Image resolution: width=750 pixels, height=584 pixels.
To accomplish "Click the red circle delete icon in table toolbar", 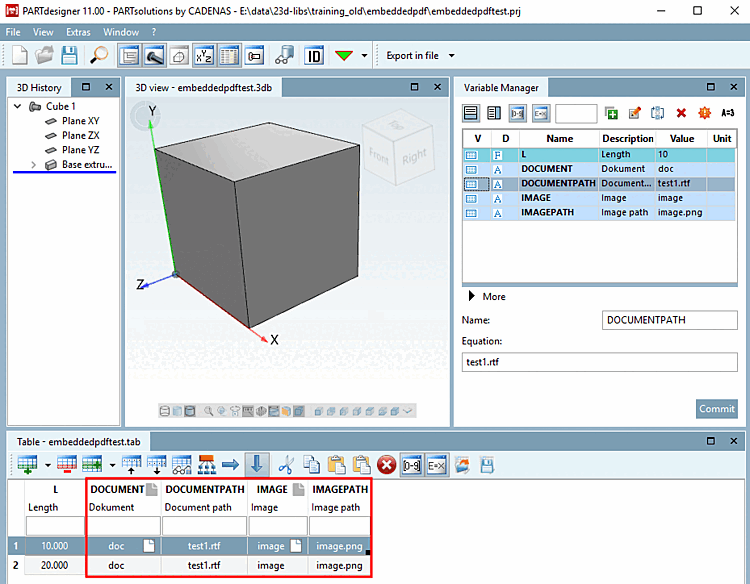I will (386, 464).
